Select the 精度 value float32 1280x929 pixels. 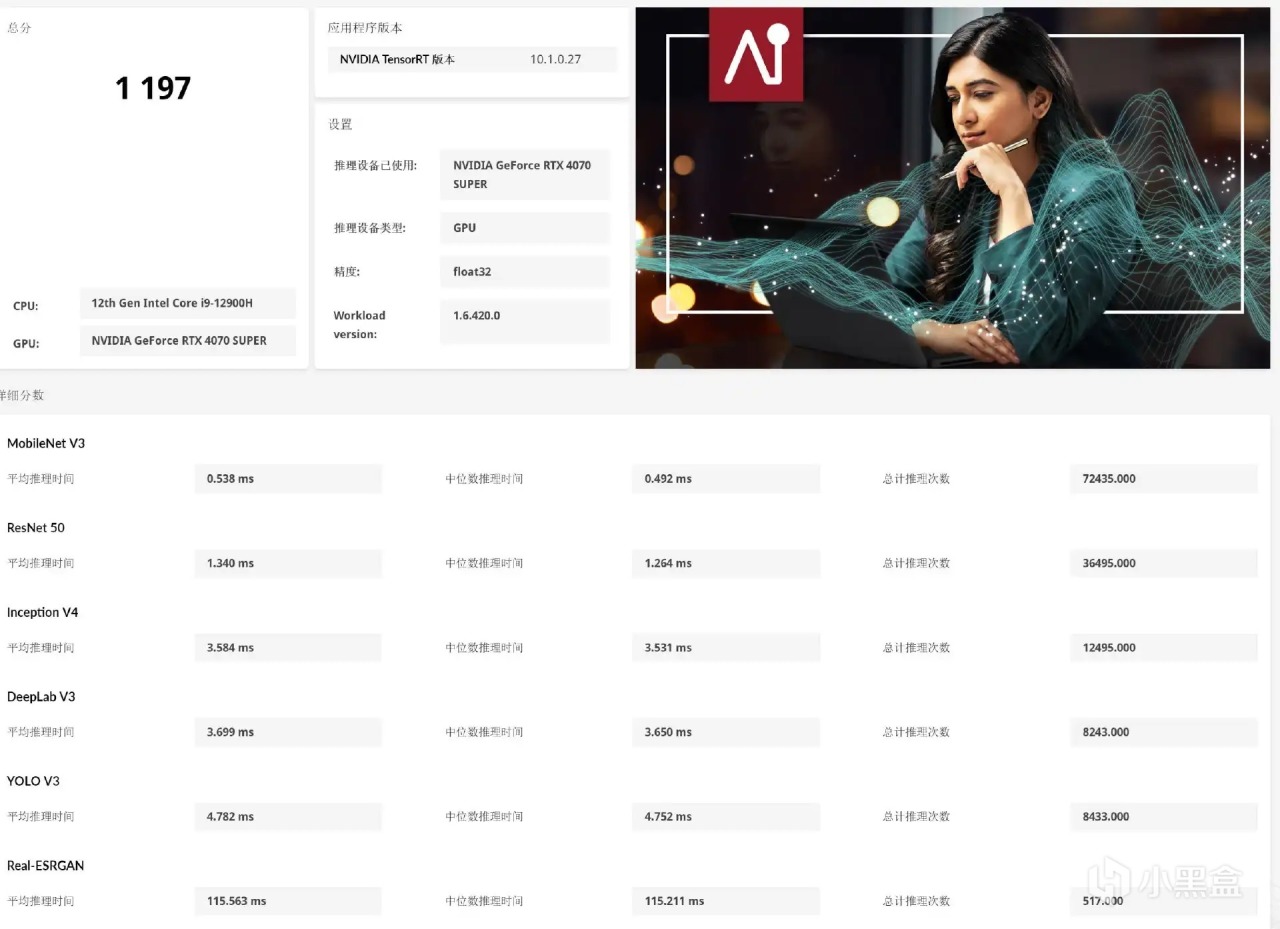tap(524, 271)
